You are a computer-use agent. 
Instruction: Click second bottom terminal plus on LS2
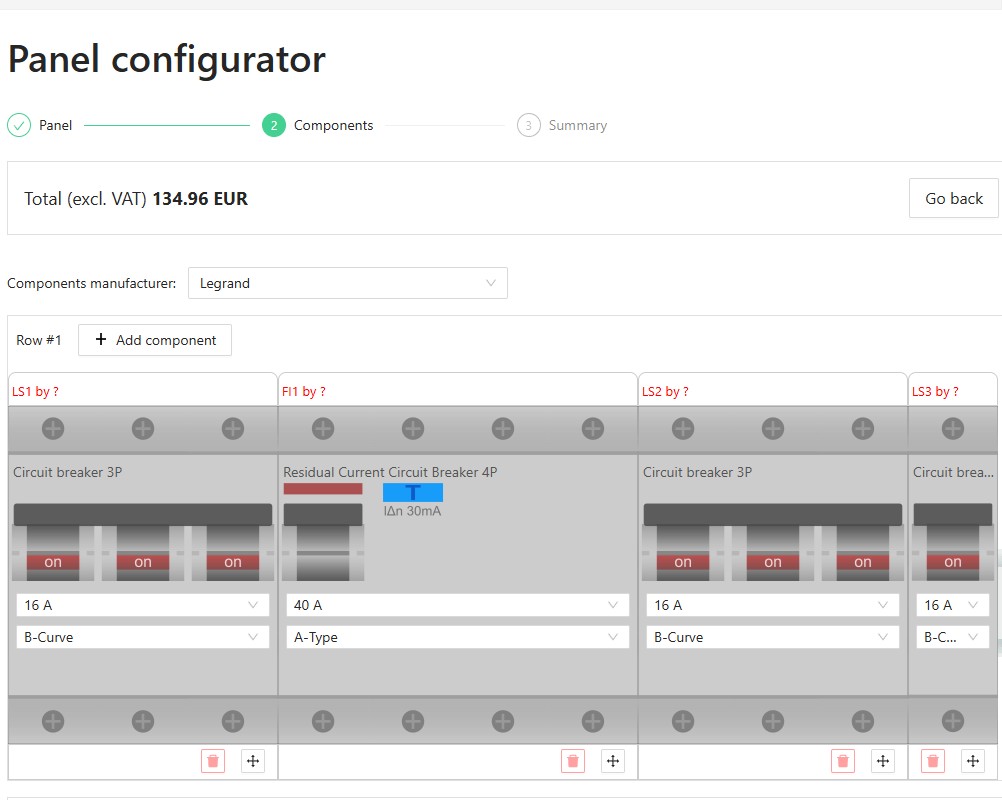[773, 721]
